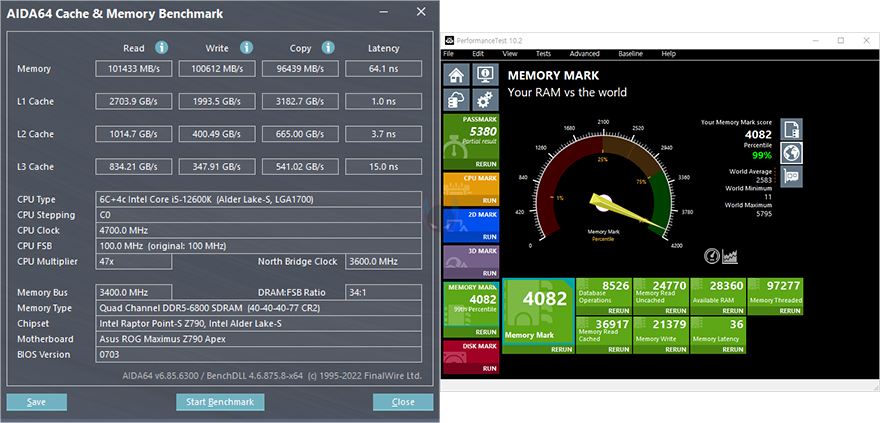Image resolution: width=880 pixels, height=423 pixels.
Task: Open the Advanced menu
Action: pos(585,54)
